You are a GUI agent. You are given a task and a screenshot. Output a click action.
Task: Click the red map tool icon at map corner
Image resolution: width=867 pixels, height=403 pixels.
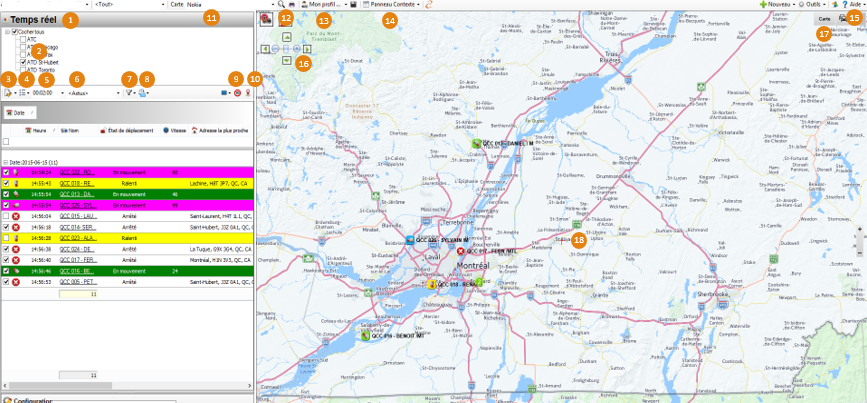tap(265, 19)
